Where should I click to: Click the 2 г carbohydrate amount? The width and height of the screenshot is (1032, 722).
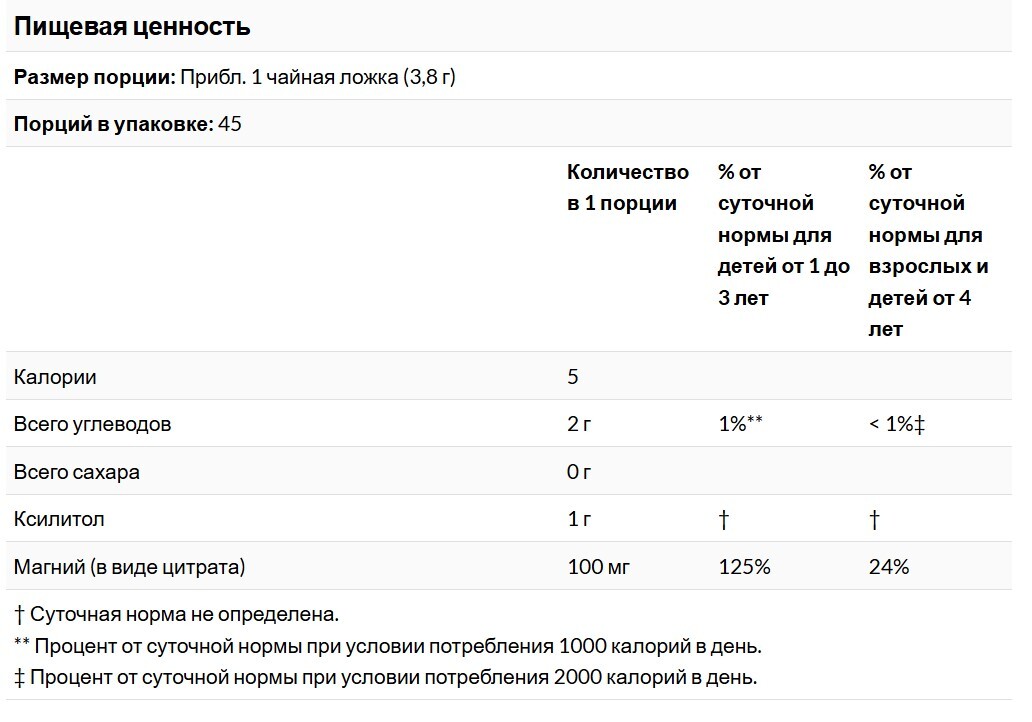point(579,424)
